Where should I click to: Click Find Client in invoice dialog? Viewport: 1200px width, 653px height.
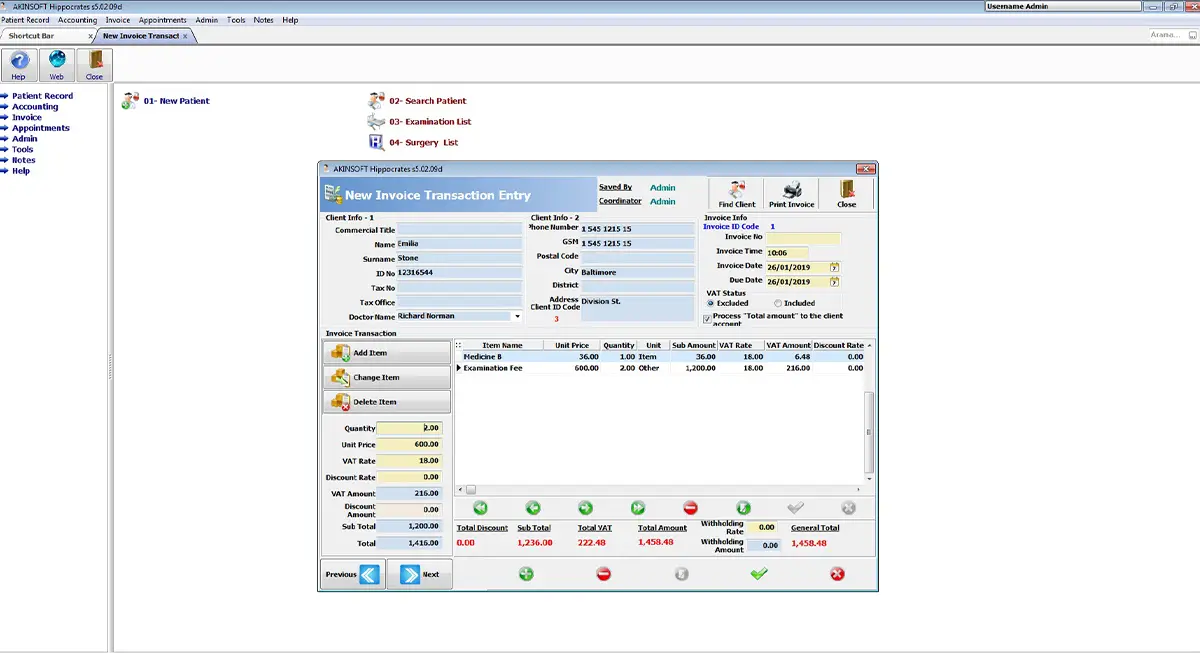coord(737,194)
